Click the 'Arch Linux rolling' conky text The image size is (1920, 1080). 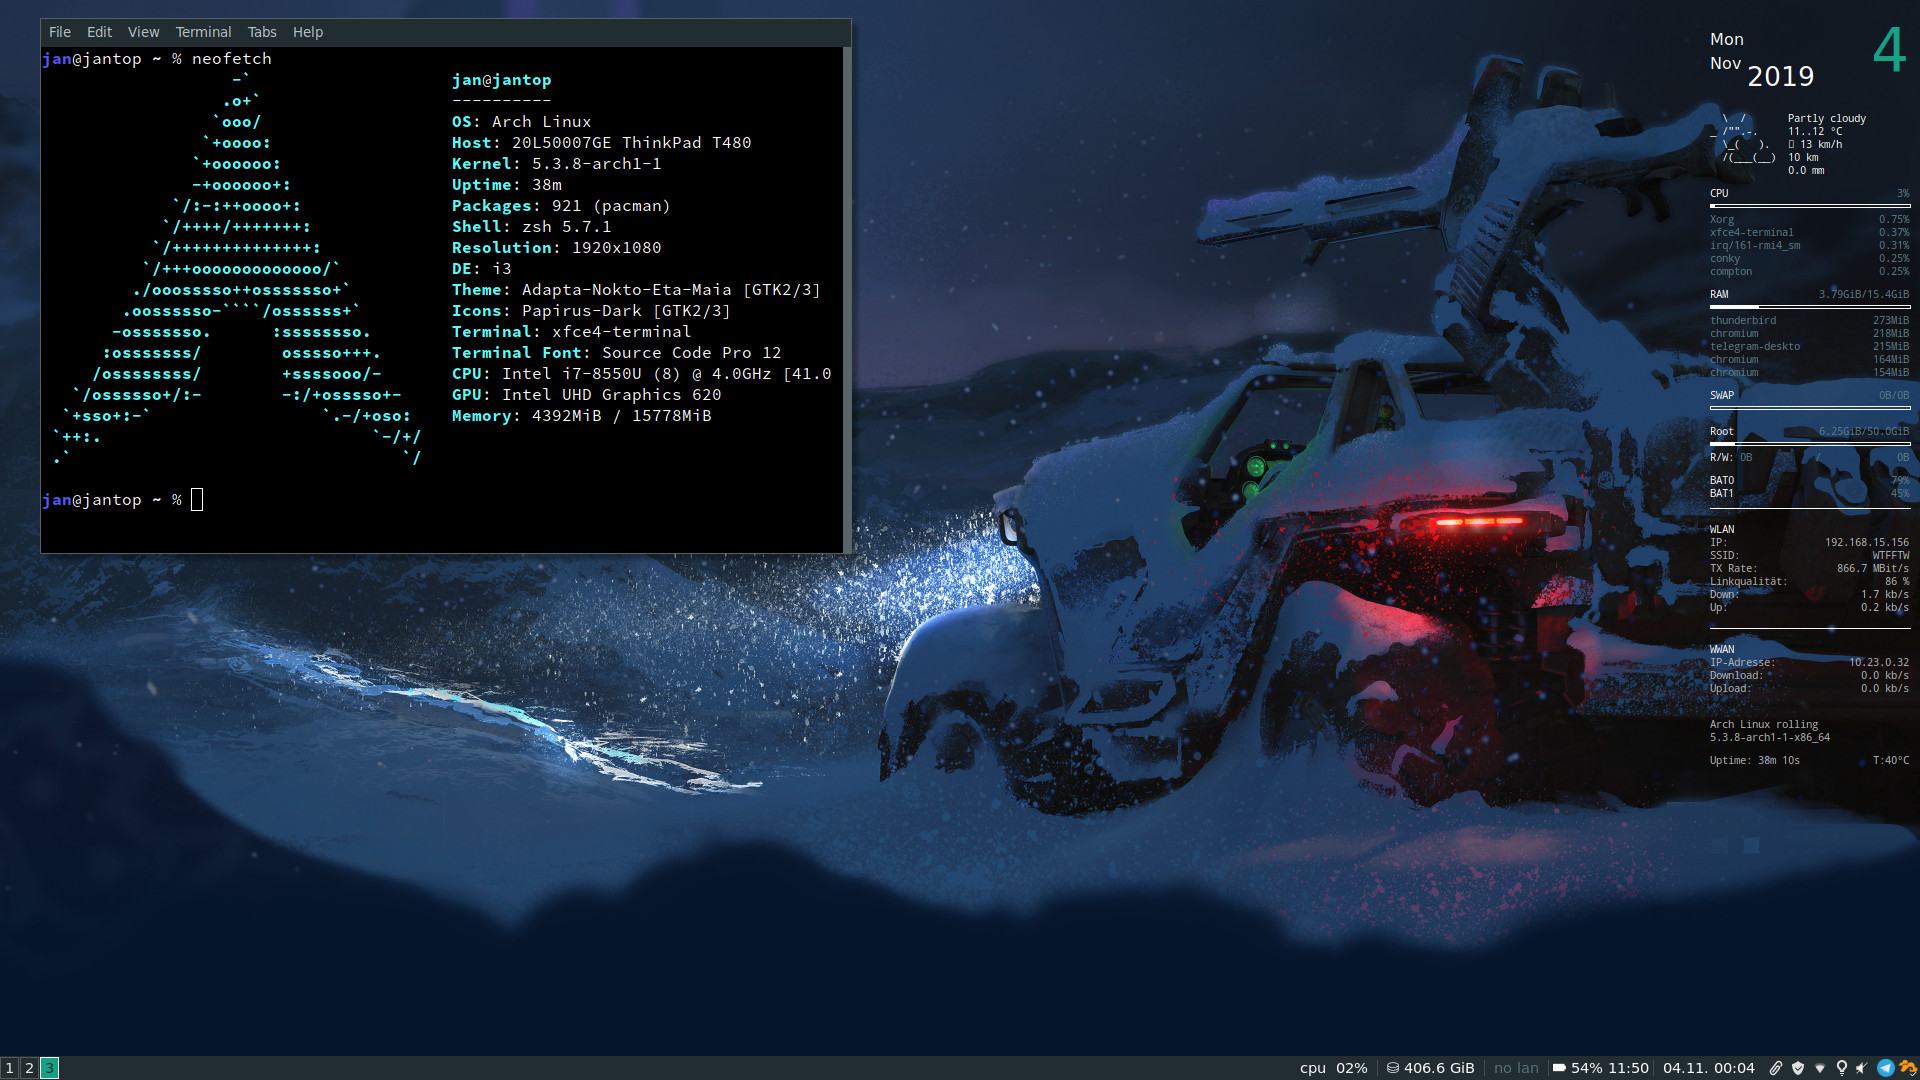(x=1764, y=724)
